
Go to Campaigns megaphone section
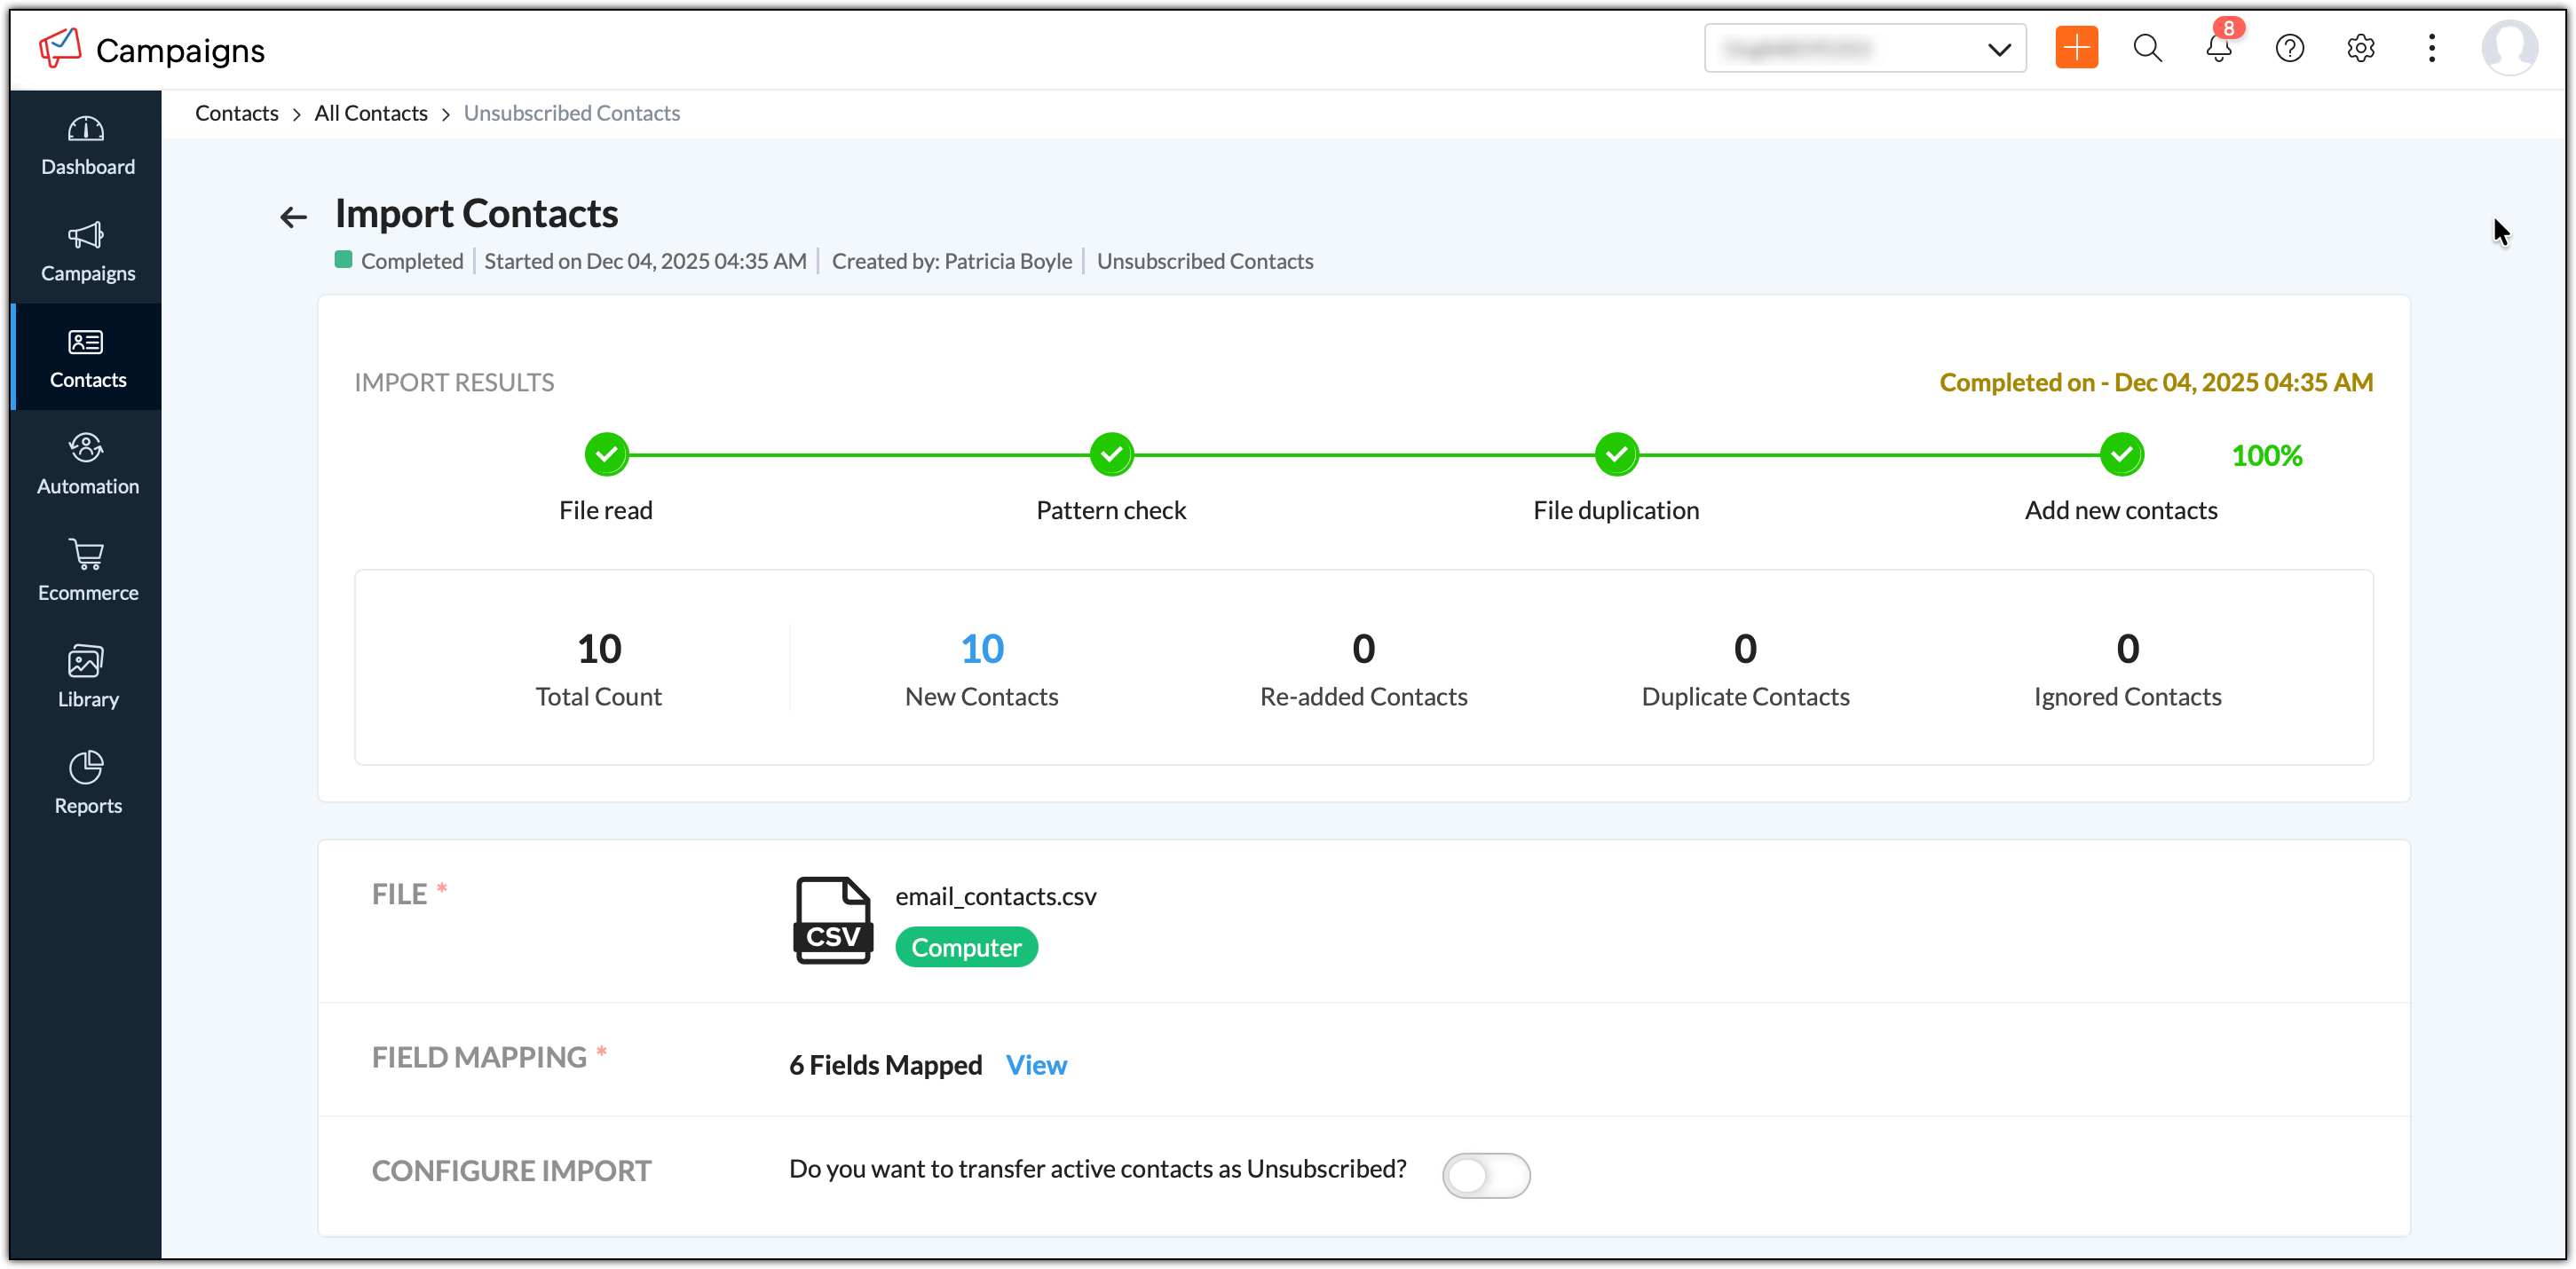tap(87, 252)
